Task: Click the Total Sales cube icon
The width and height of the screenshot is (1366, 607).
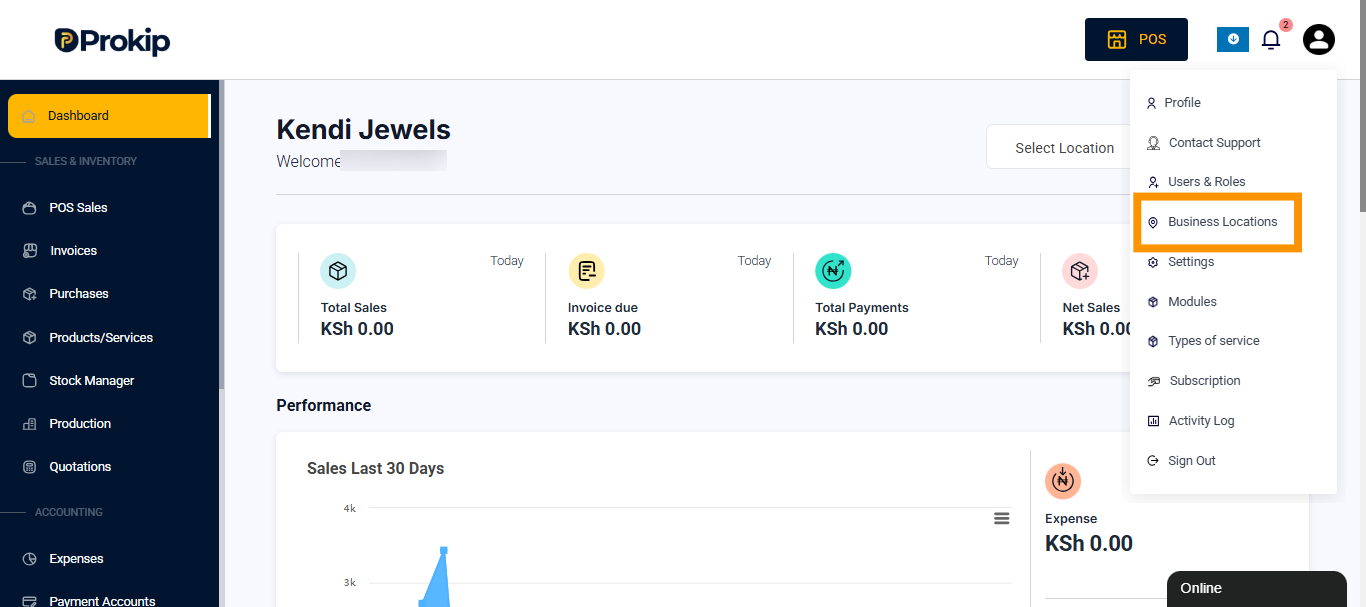Action: [338, 271]
